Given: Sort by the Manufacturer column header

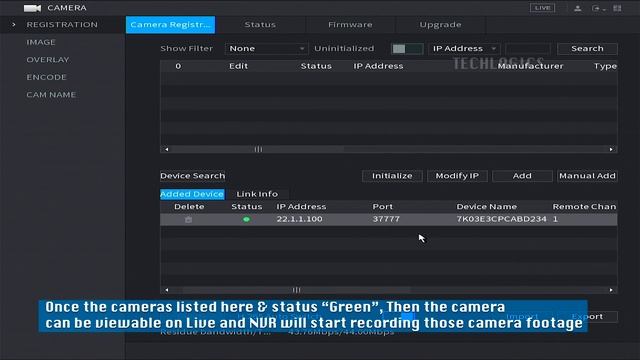Looking at the screenshot, I should (530, 66).
